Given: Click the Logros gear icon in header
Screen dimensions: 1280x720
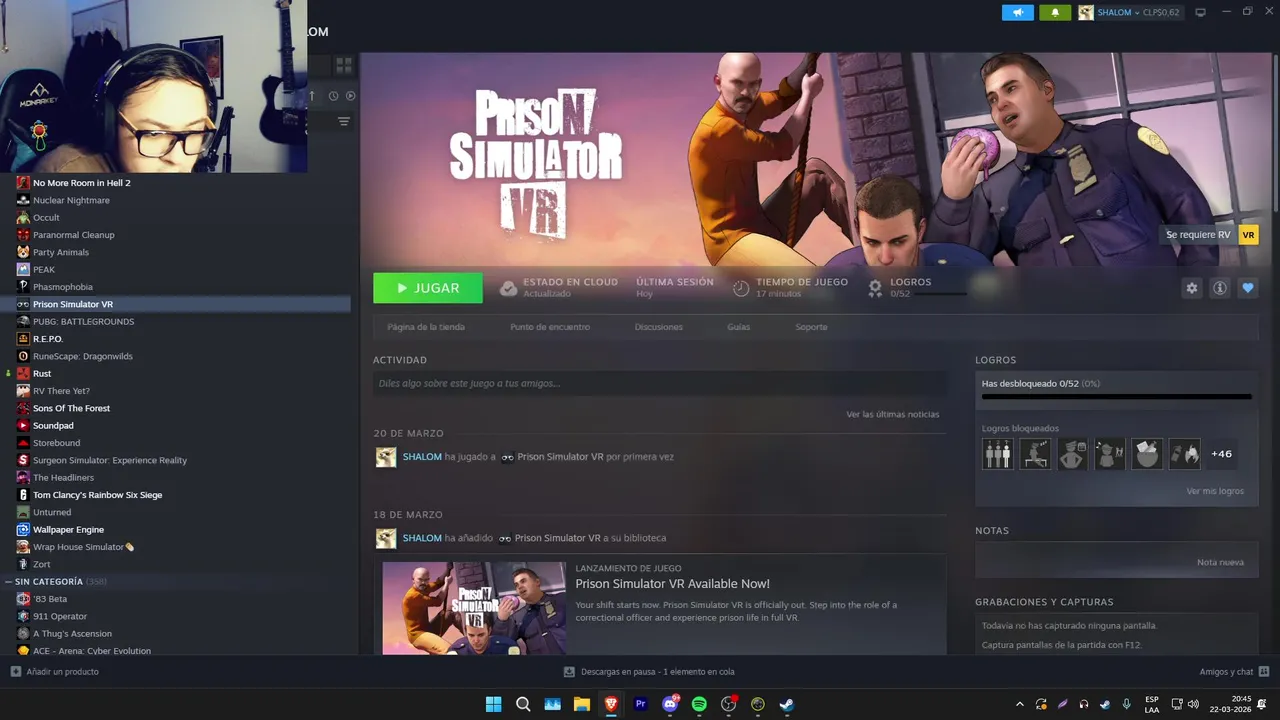Looking at the screenshot, I should coord(875,288).
